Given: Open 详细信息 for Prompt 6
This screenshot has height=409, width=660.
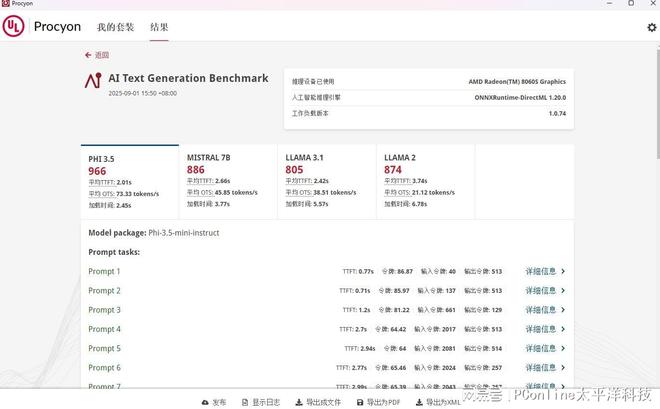Looking at the screenshot, I should click(540, 368).
